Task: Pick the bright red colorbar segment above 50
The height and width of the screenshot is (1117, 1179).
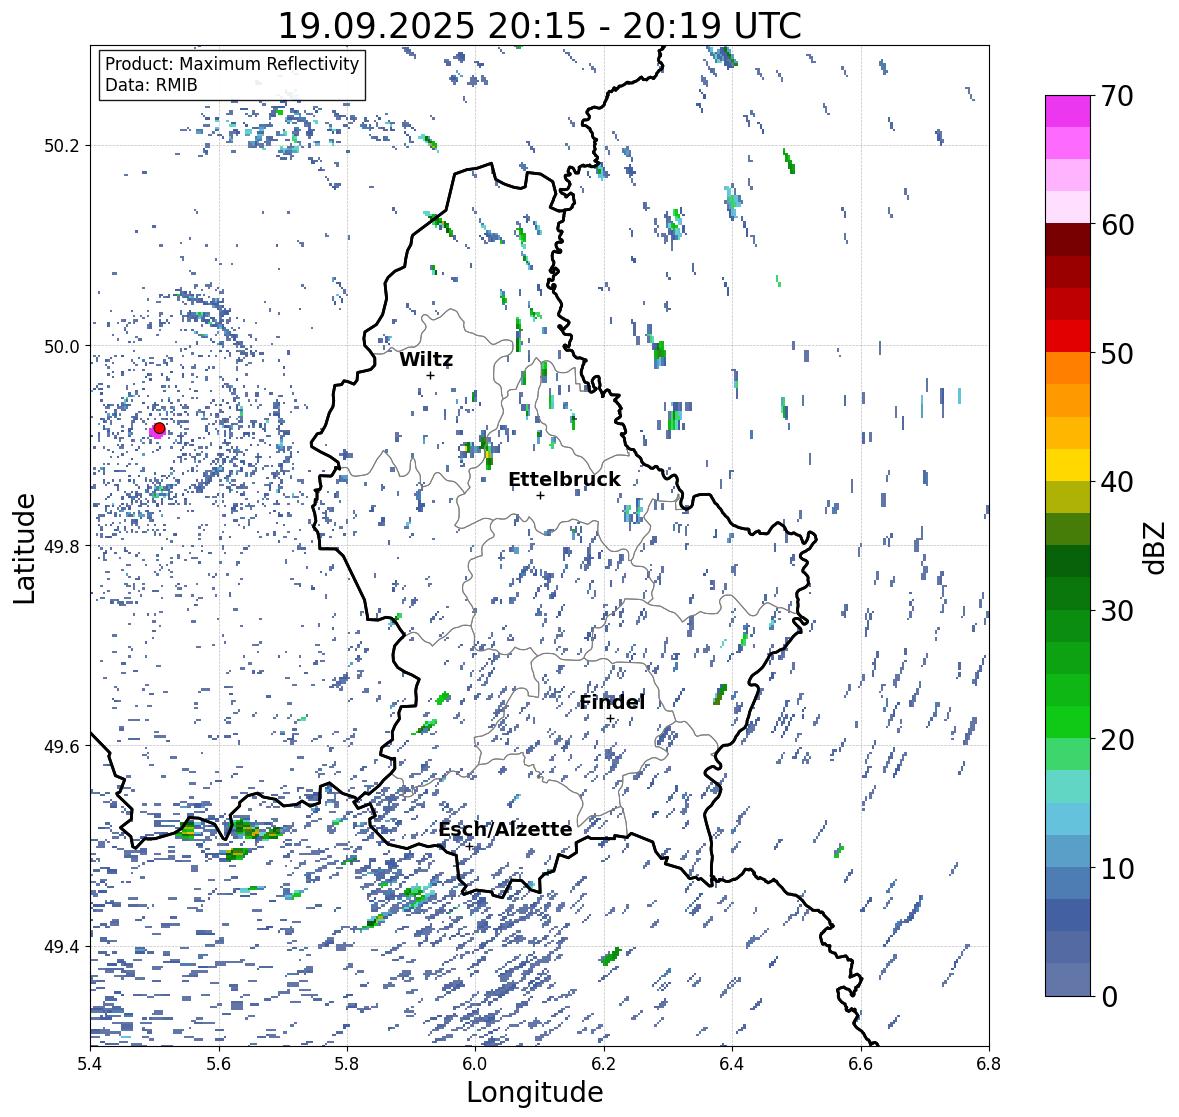Action: 1068,336
